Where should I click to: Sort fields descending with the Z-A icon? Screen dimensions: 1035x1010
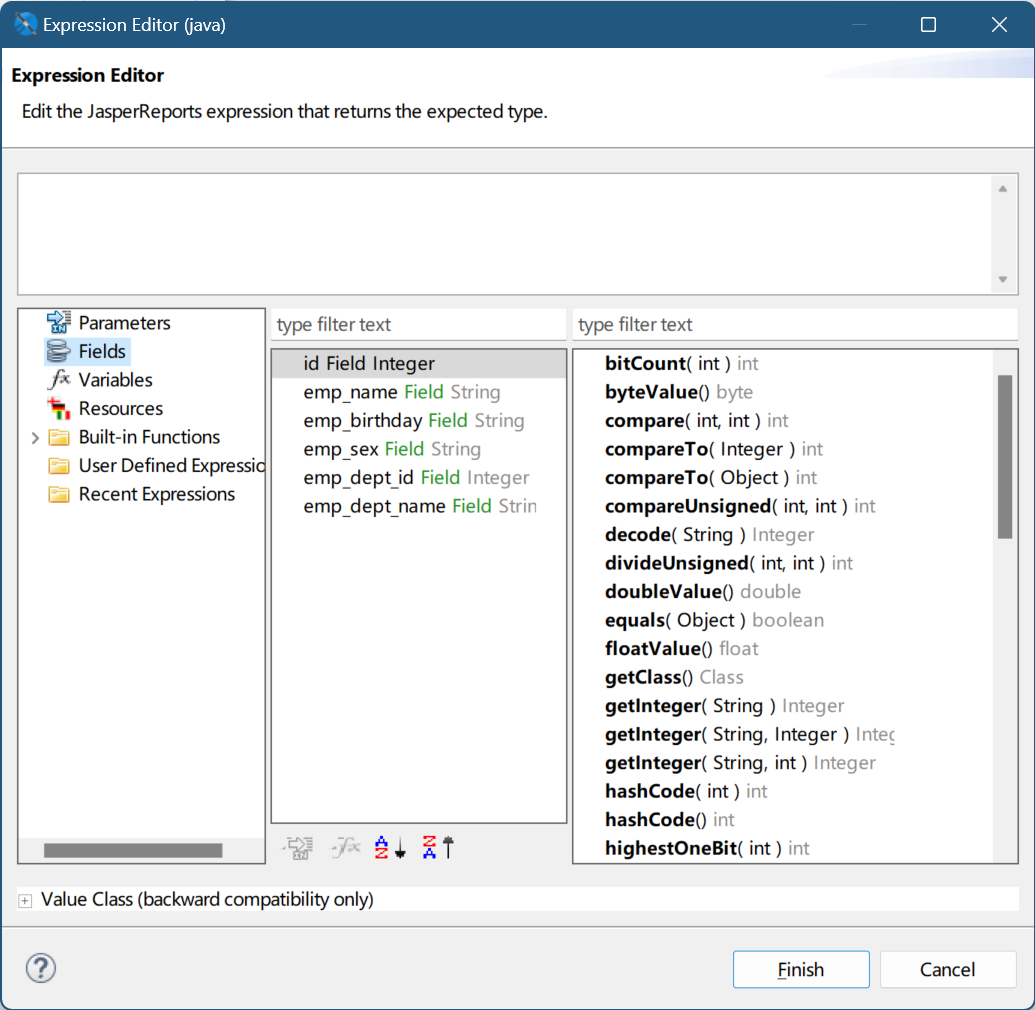tap(438, 848)
